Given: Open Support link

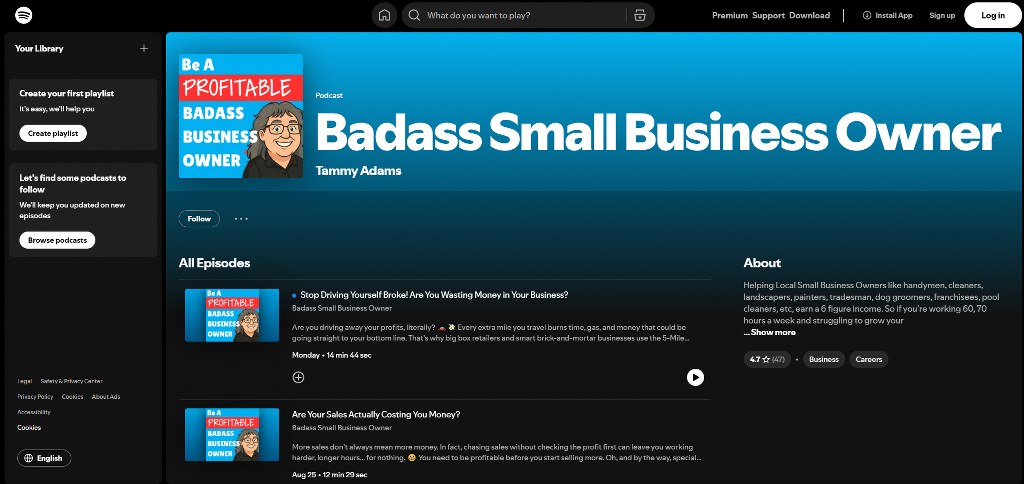Looking at the screenshot, I should click(768, 15).
